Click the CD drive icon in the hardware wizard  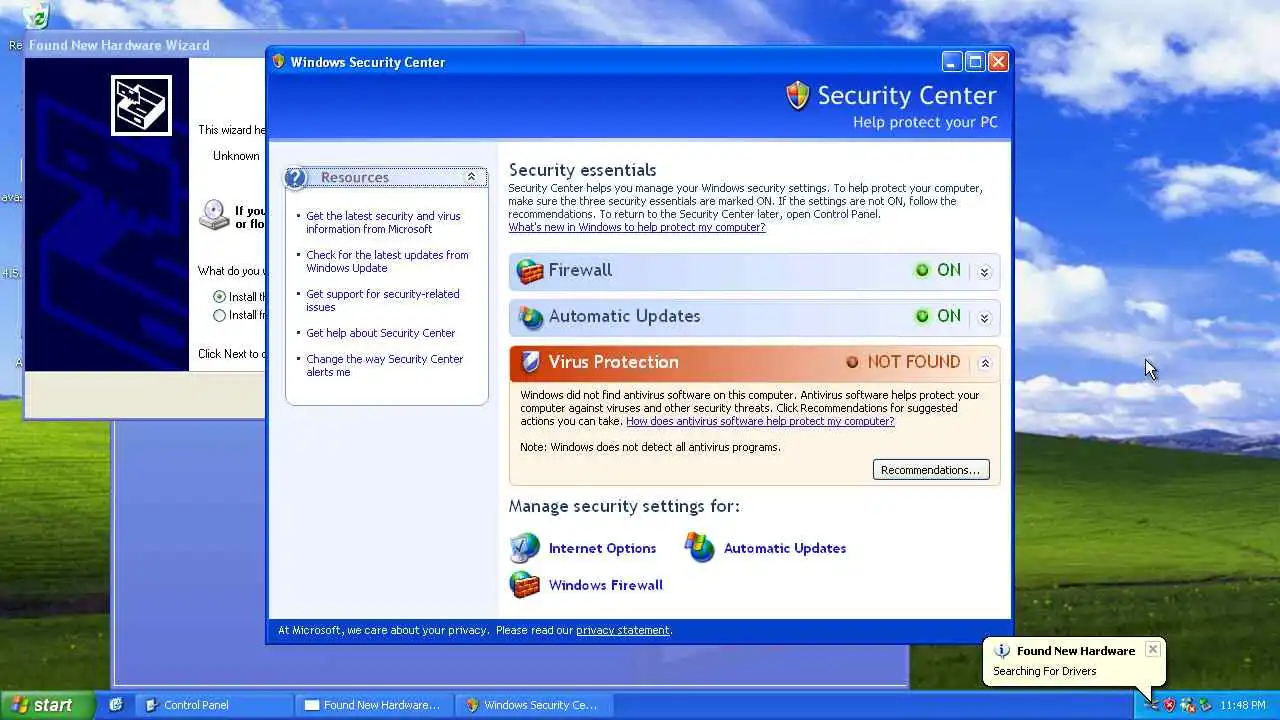coord(214,214)
